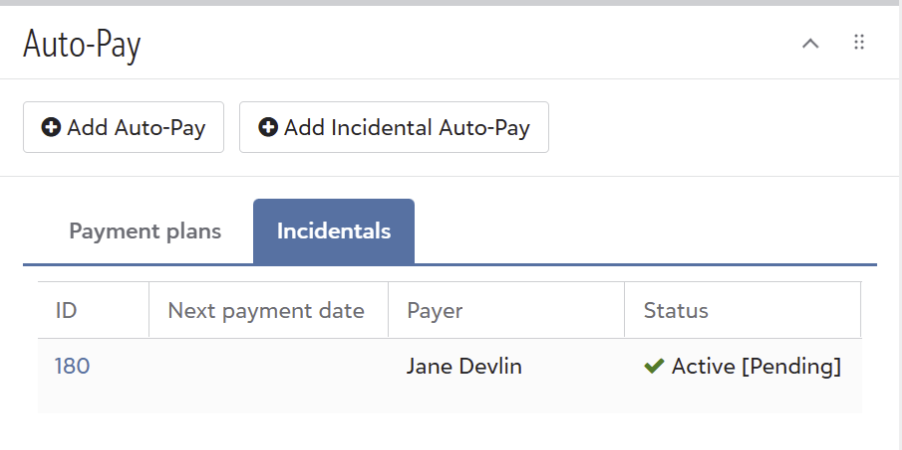902x450 pixels.
Task: Click the Active [Pending] status text
Action: click(756, 367)
